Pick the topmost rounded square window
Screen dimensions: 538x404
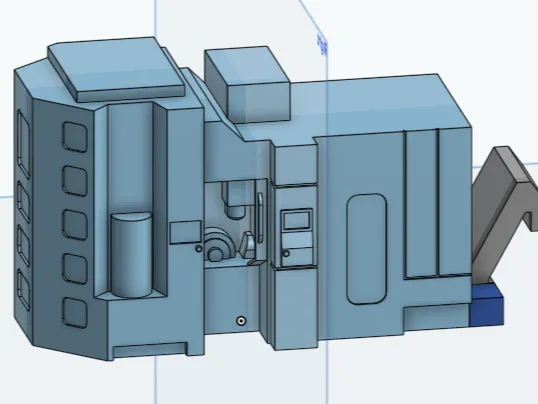click(x=75, y=137)
